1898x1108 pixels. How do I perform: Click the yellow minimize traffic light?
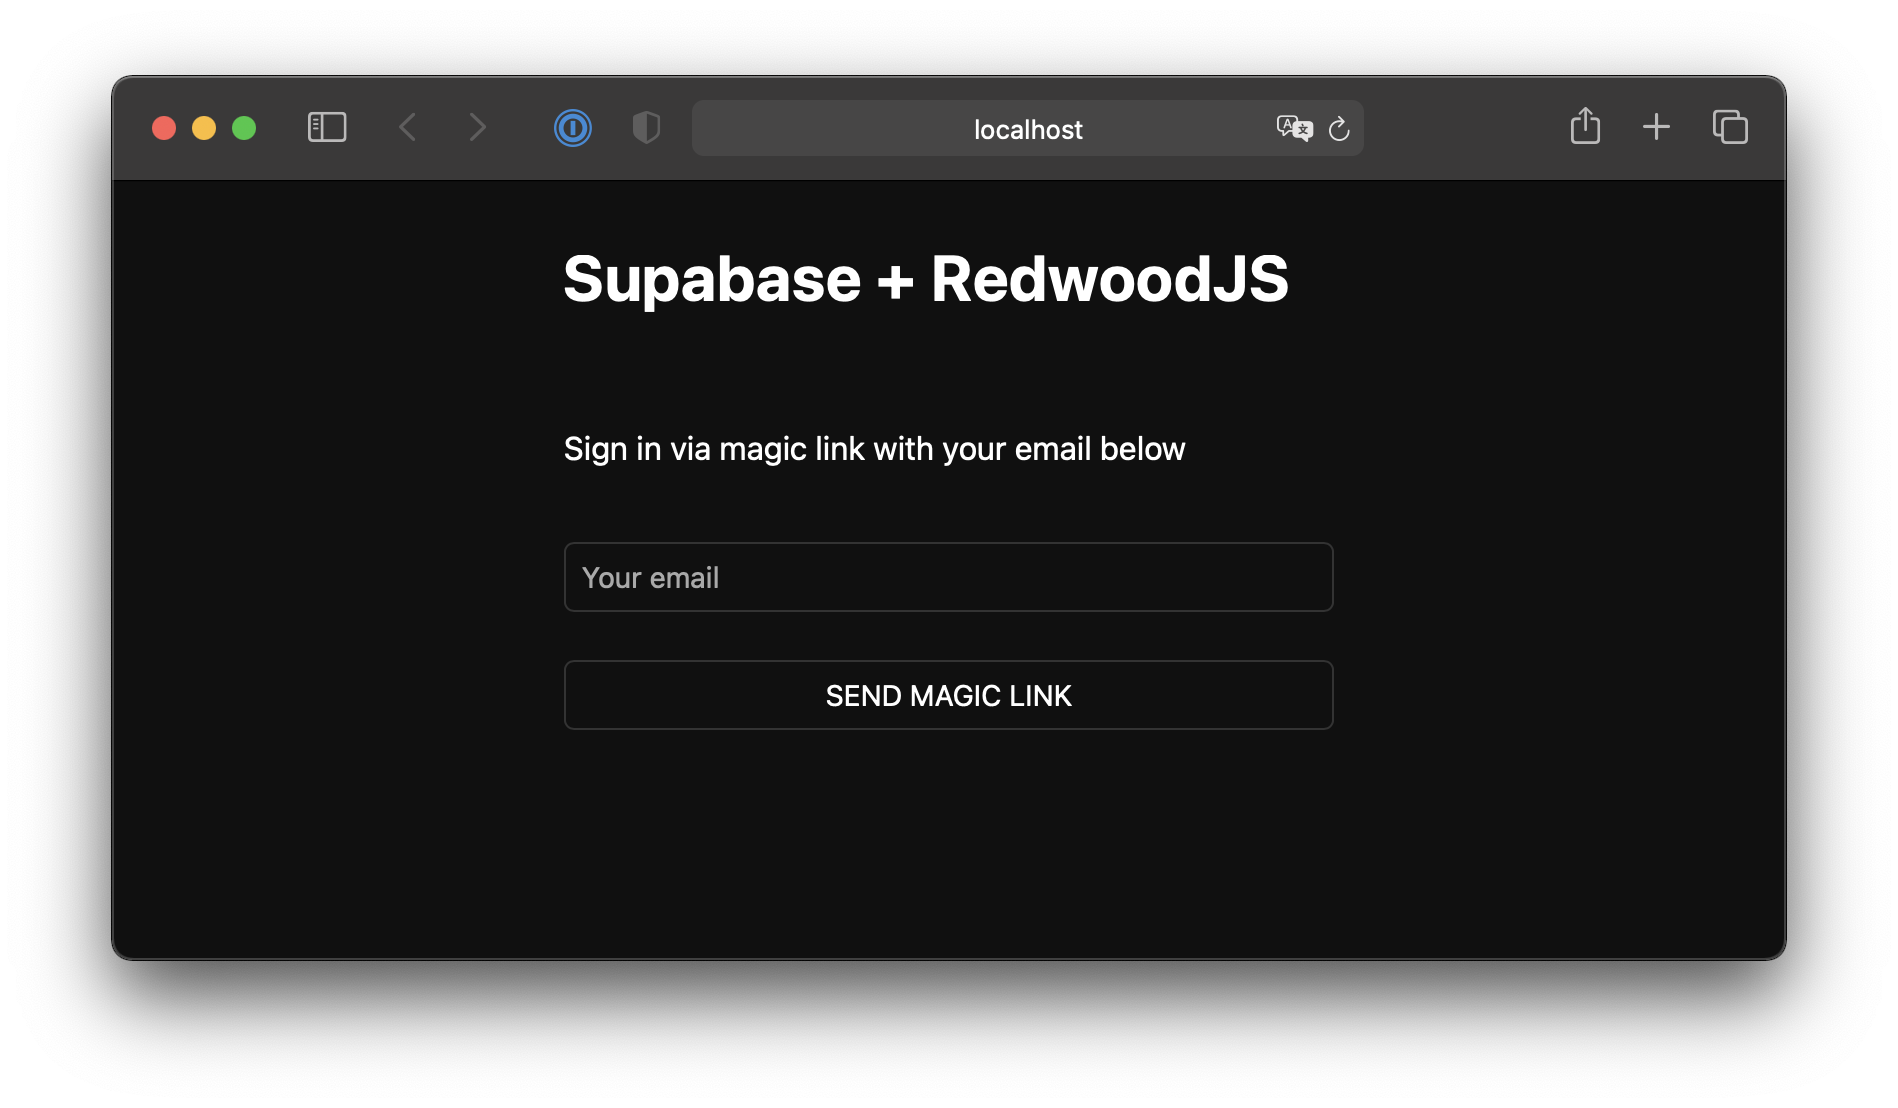point(204,127)
